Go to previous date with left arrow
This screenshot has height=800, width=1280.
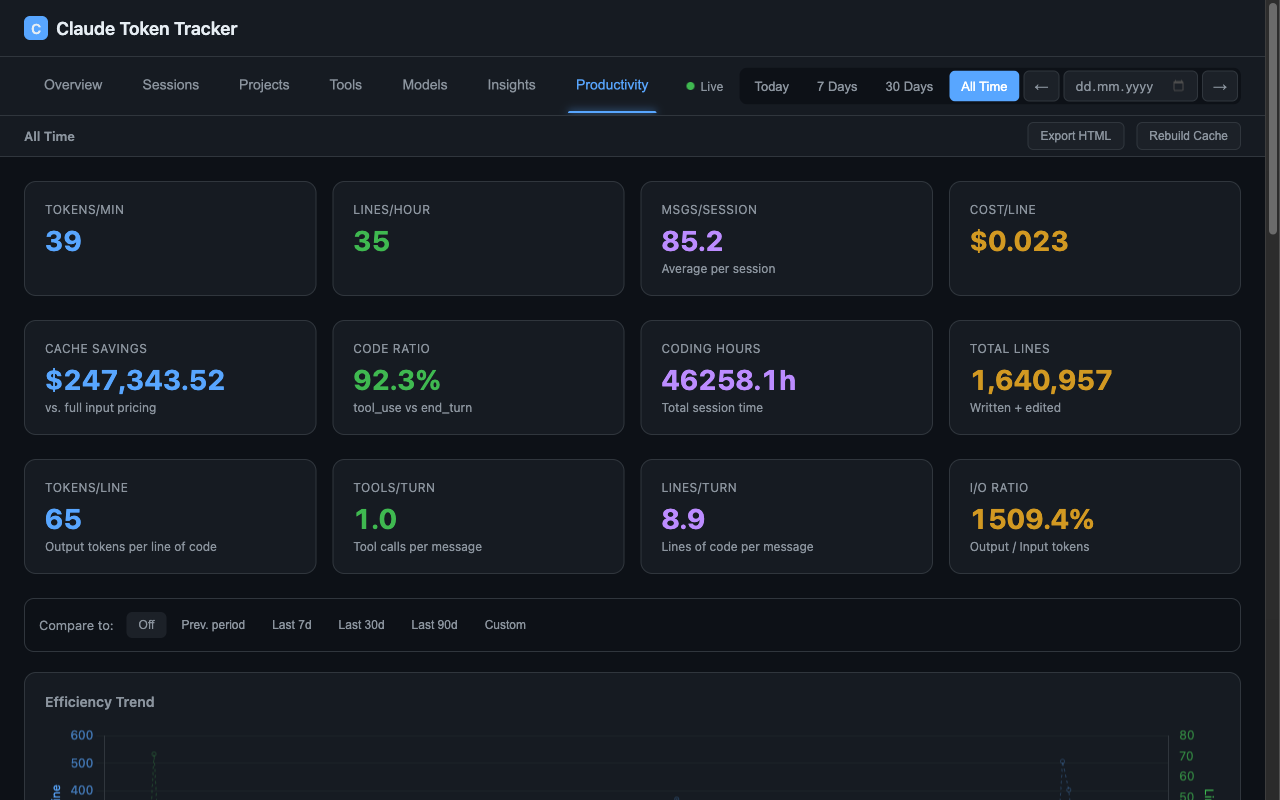[1041, 86]
